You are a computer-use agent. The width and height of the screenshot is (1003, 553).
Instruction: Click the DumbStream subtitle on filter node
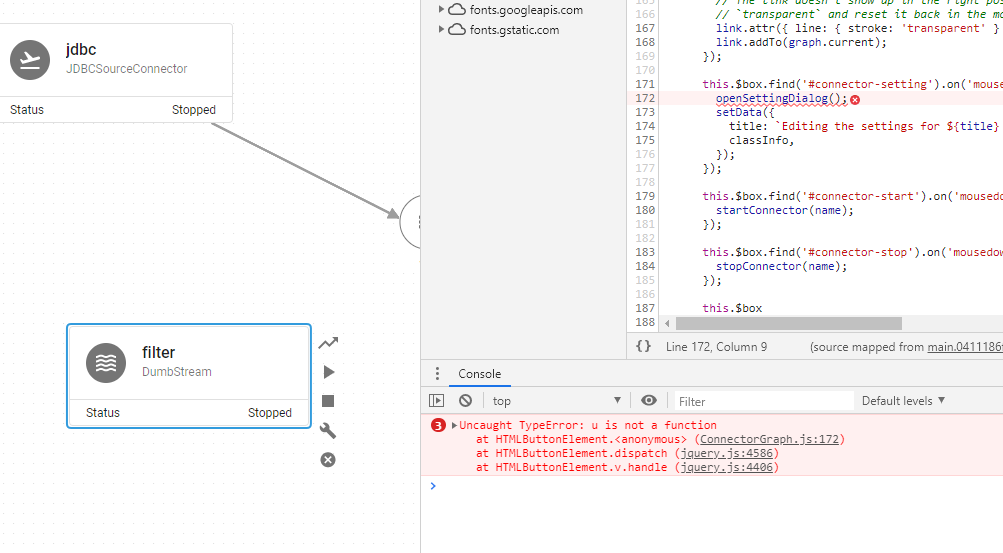[177, 371]
